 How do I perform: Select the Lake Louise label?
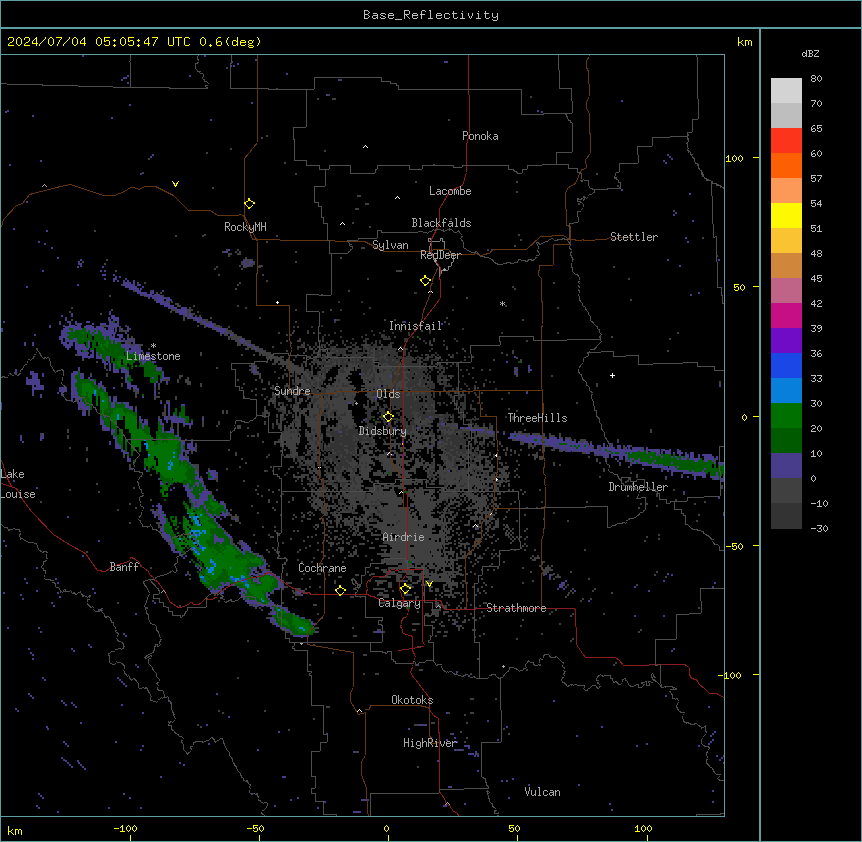tap(18, 484)
